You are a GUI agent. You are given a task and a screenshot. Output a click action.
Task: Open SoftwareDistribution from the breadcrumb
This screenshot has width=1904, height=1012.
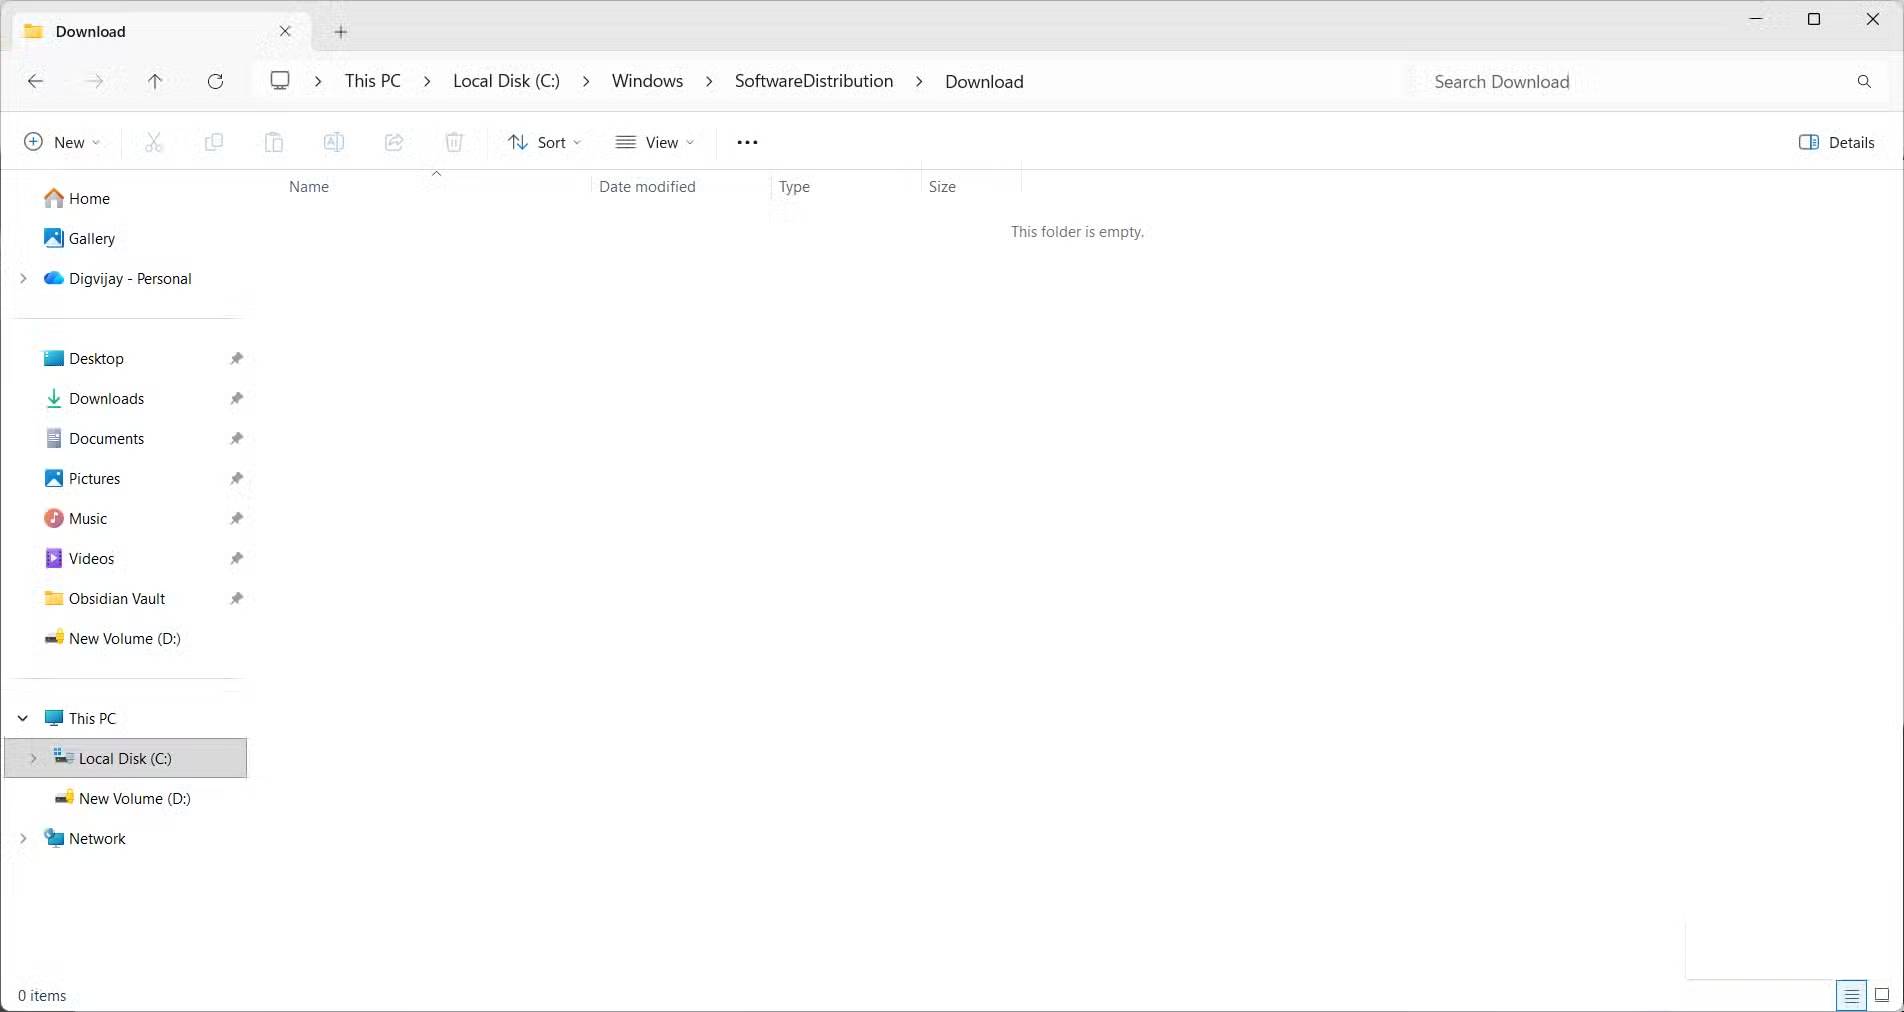[813, 81]
